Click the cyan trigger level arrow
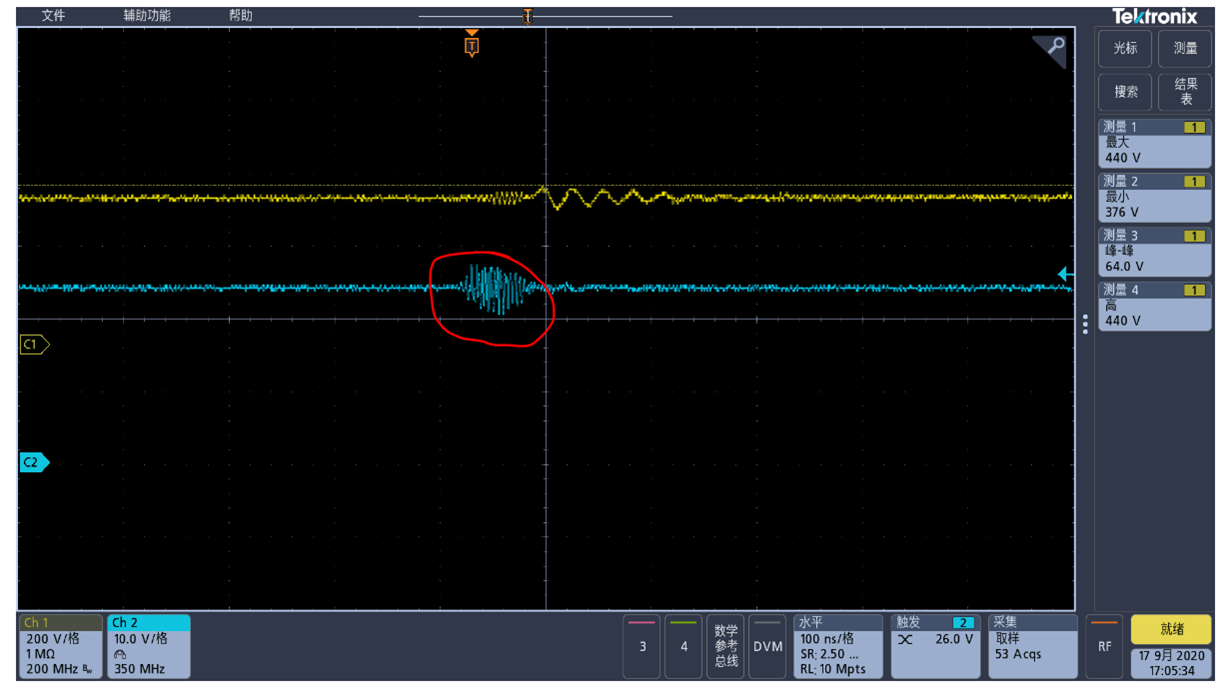 [1066, 273]
